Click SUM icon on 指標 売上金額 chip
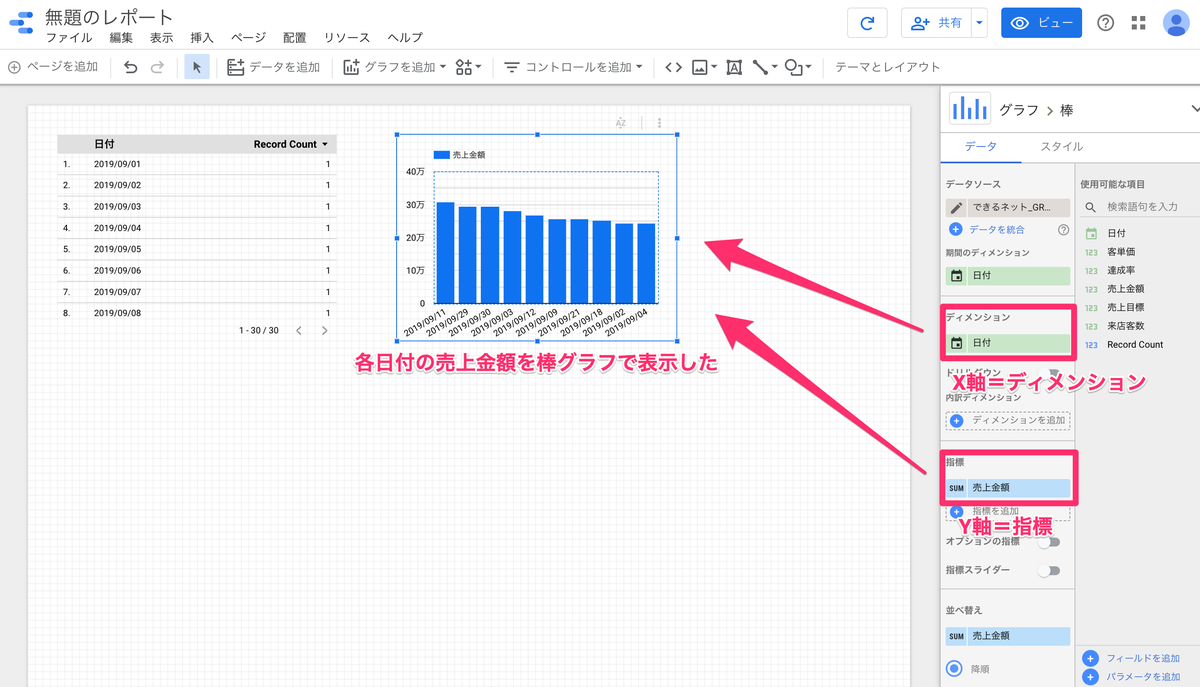 (x=956, y=488)
